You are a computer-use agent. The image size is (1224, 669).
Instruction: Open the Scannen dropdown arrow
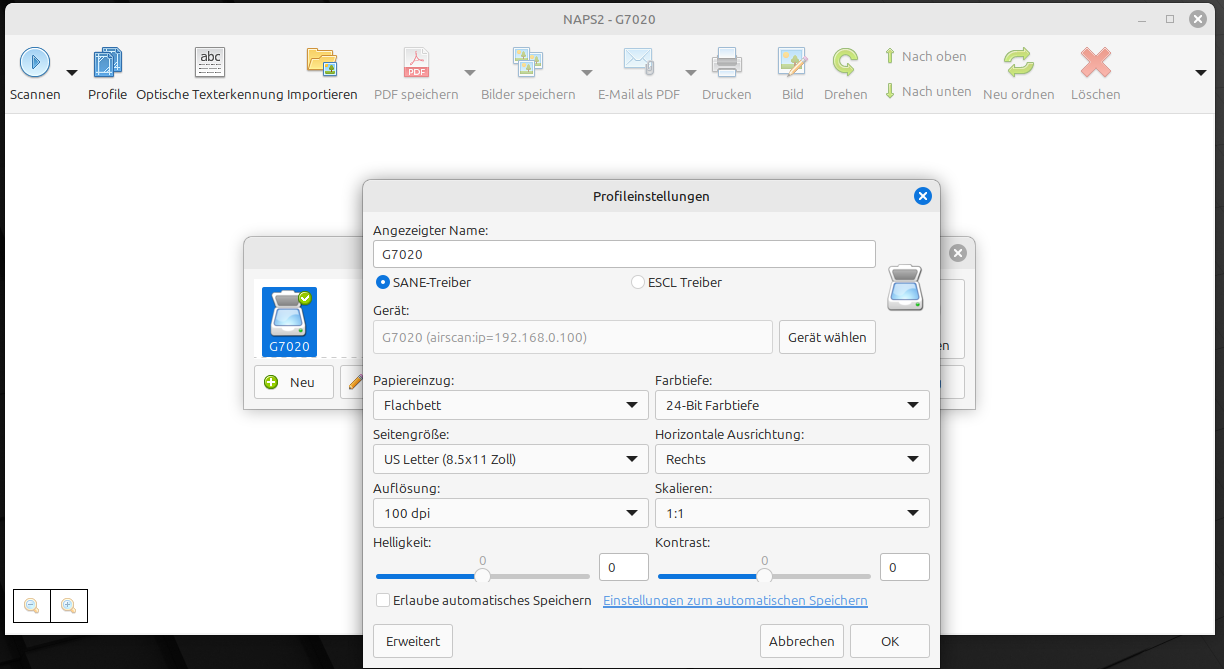tap(72, 72)
